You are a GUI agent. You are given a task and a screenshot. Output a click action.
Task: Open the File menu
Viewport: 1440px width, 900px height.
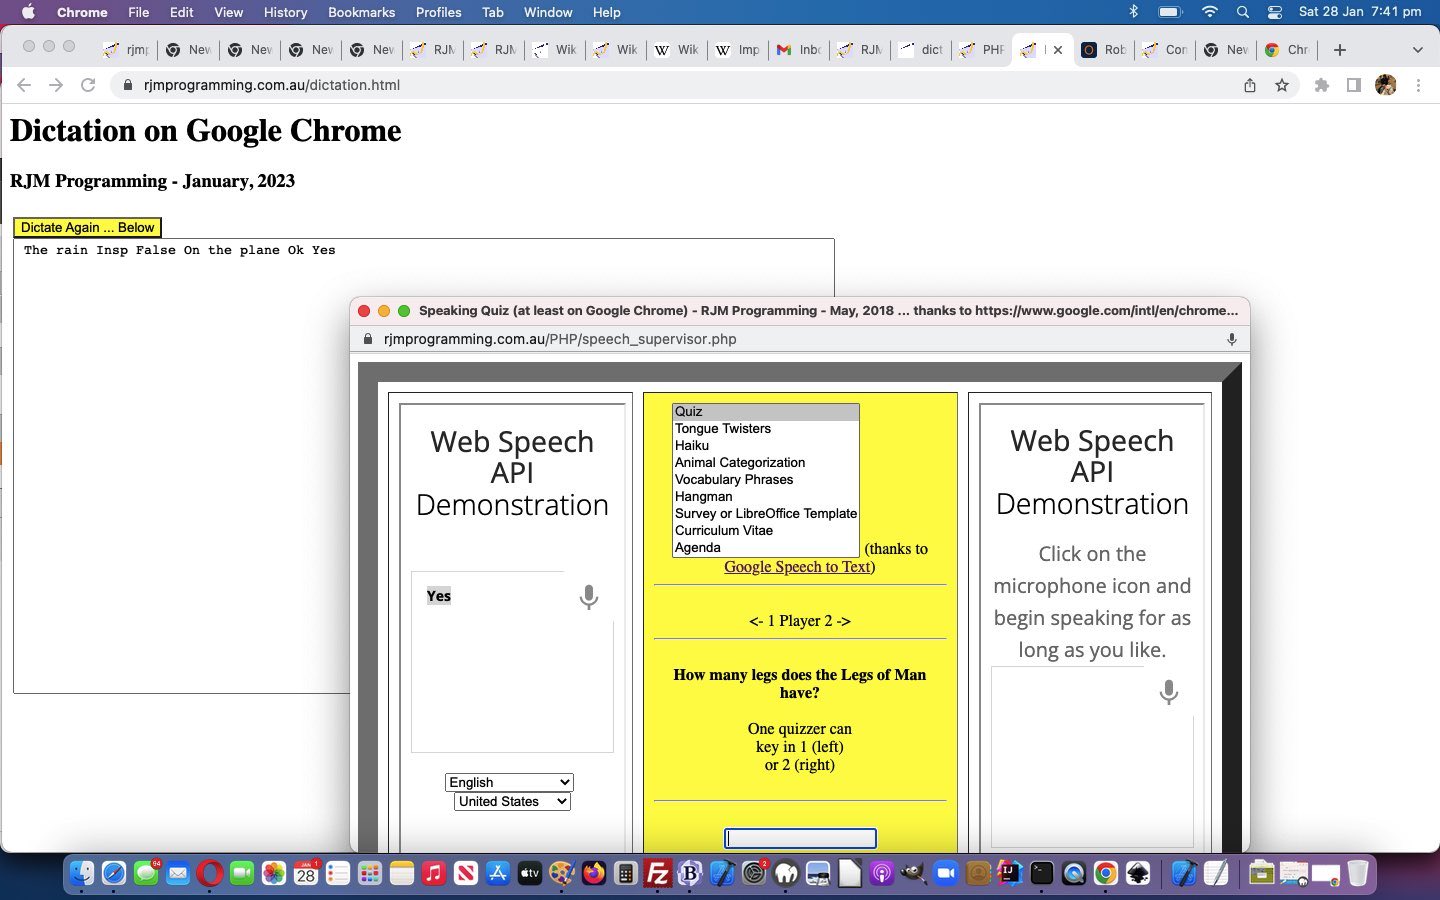click(139, 12)
